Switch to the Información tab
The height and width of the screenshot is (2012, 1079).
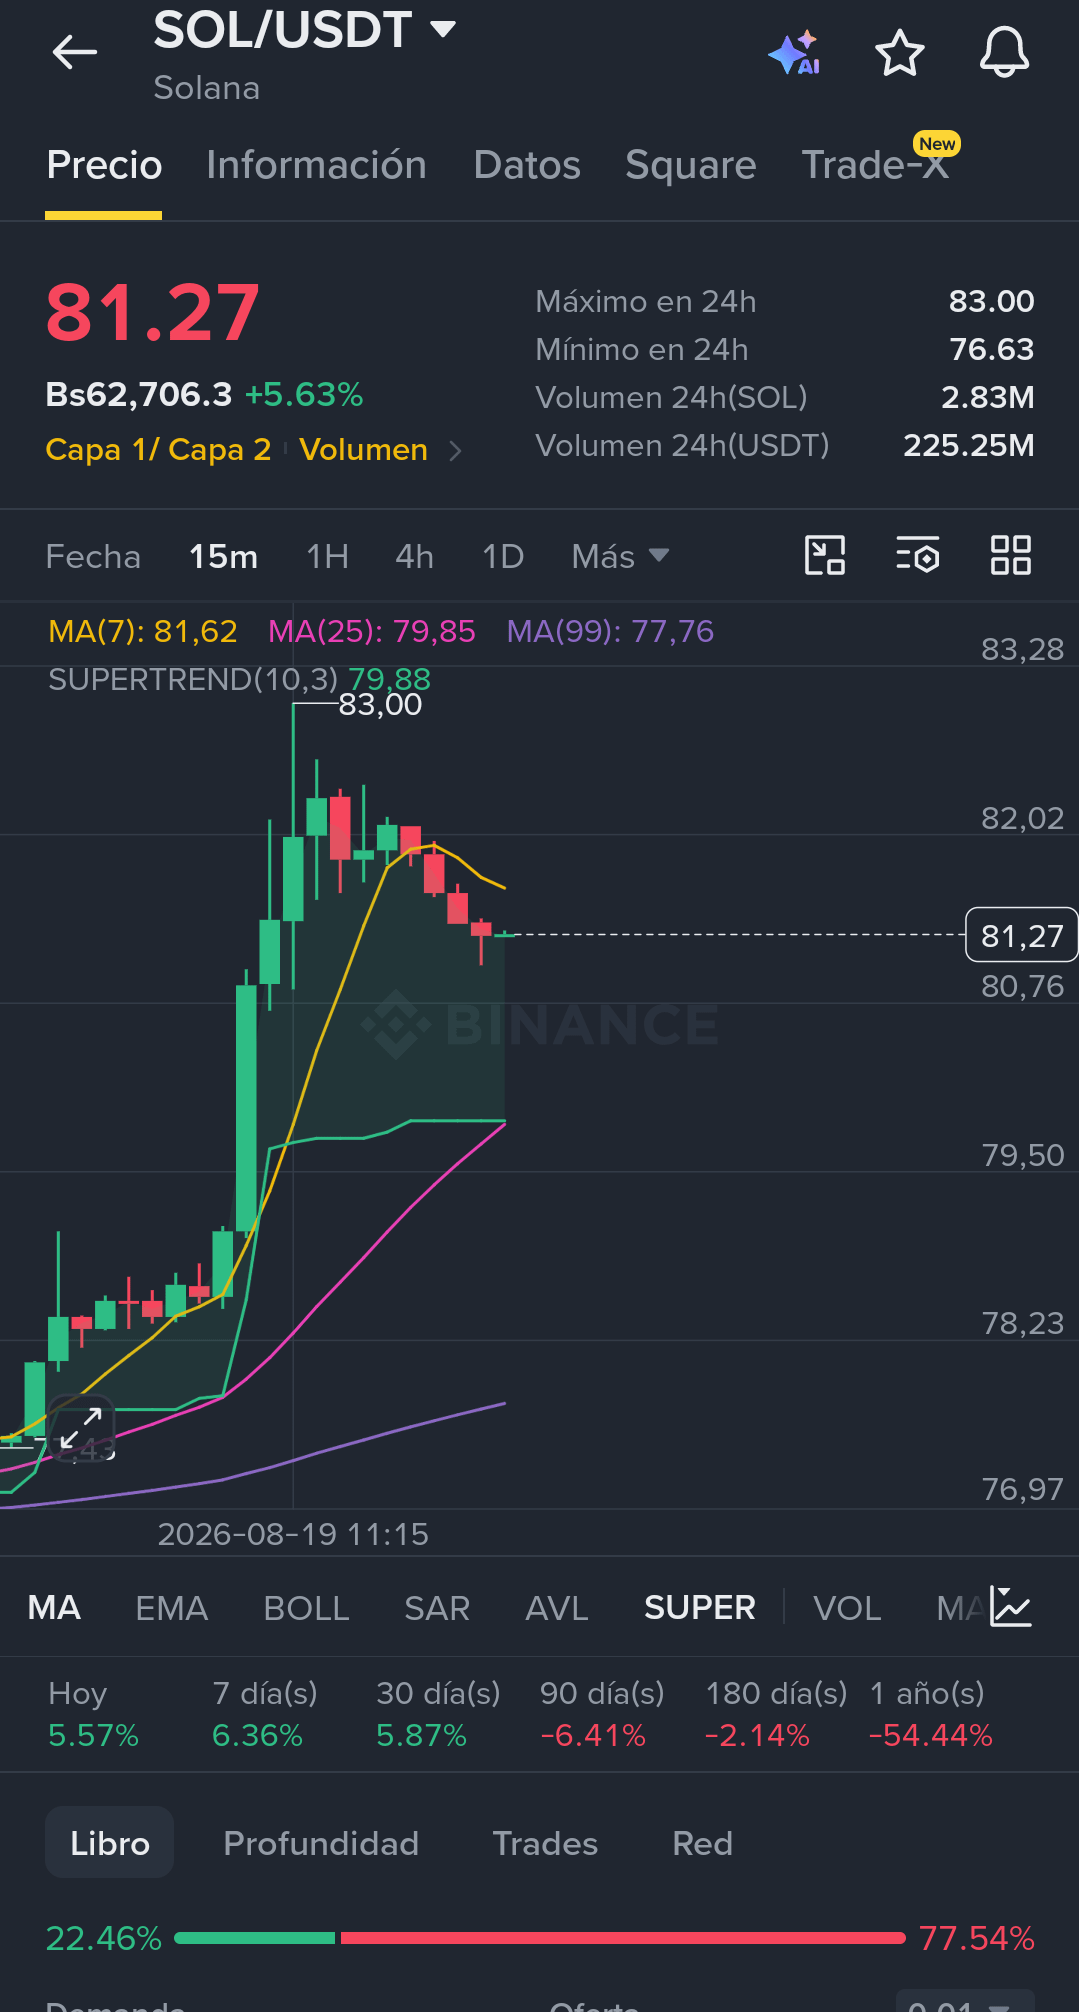pyautogui.click(x=316, y=165)
